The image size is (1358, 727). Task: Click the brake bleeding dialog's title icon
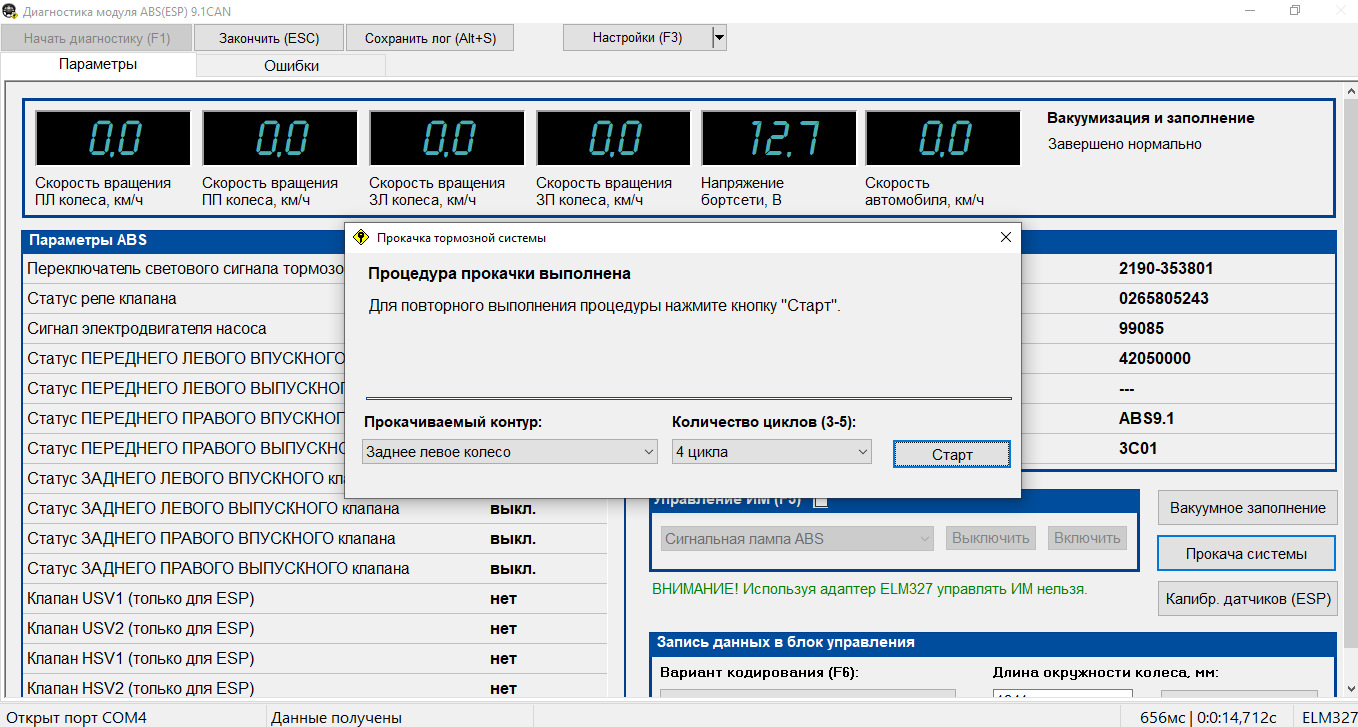pyautogui.click(x=361, y=238)
